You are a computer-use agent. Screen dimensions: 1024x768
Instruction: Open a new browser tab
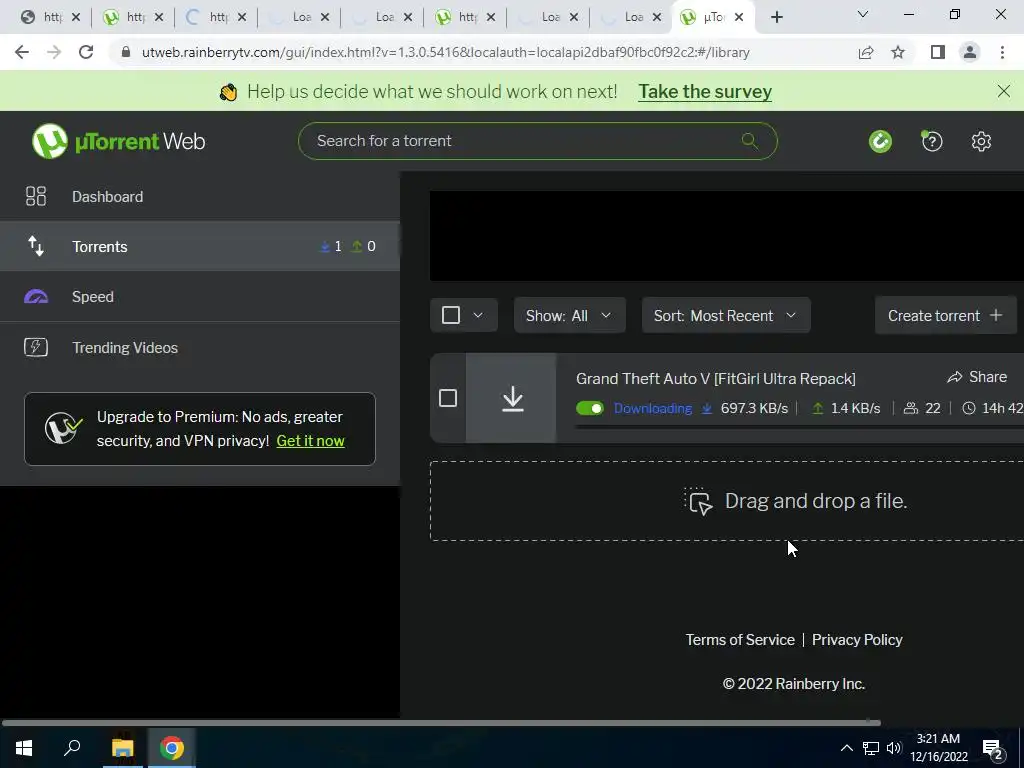click(x=776, y=17)
